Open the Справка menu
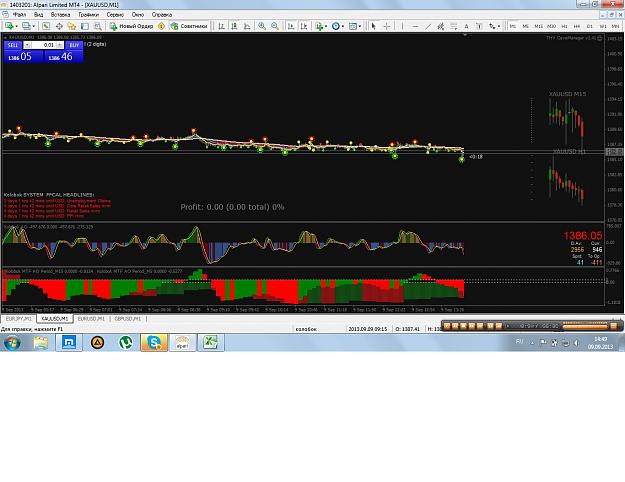The image size is (625, 482). click(162, 14)
